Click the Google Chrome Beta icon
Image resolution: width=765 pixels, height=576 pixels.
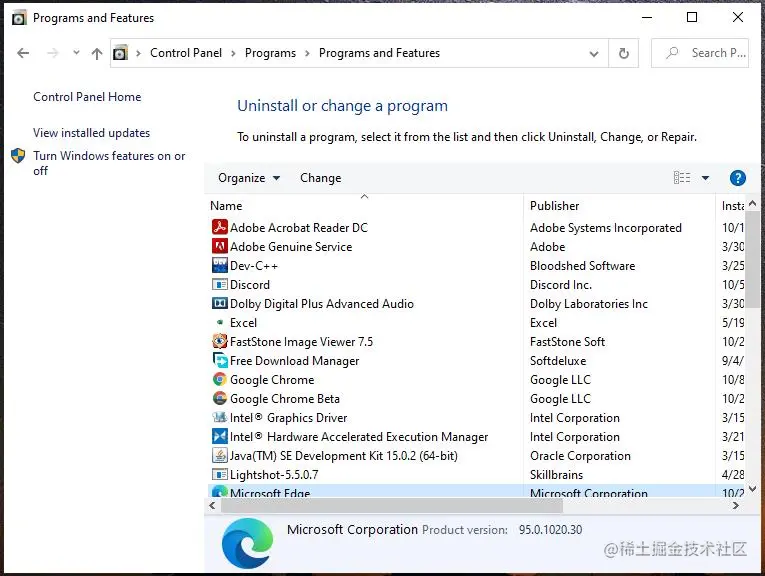[x=220, y=398]
